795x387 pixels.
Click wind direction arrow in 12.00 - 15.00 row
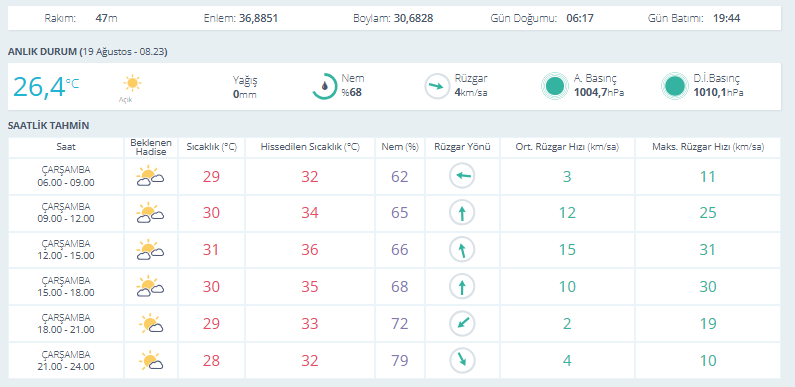tap(462, 250)
